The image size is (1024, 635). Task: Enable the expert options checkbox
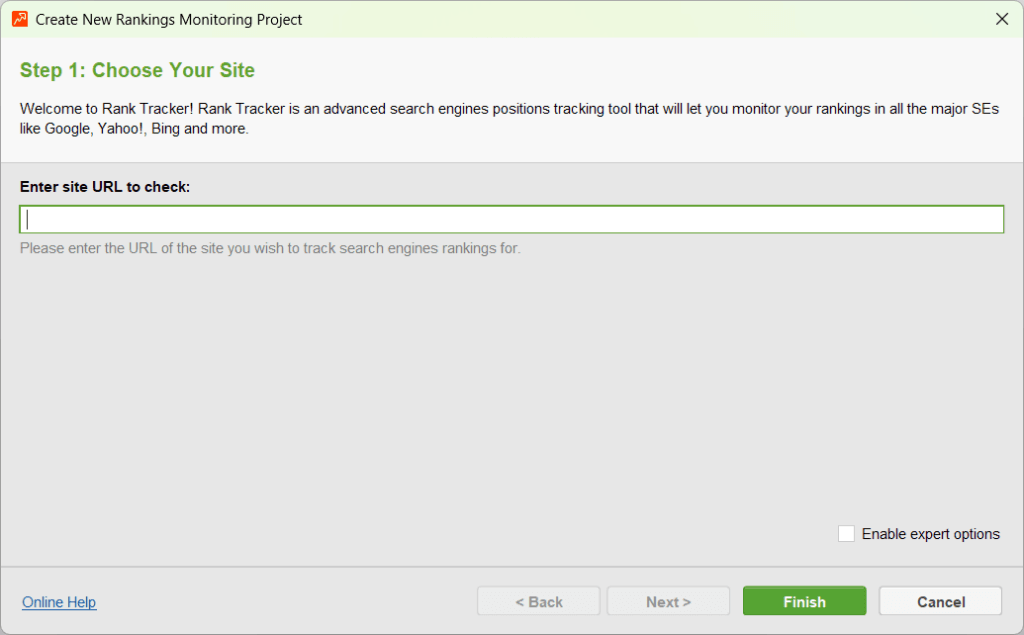coord(847,534)
